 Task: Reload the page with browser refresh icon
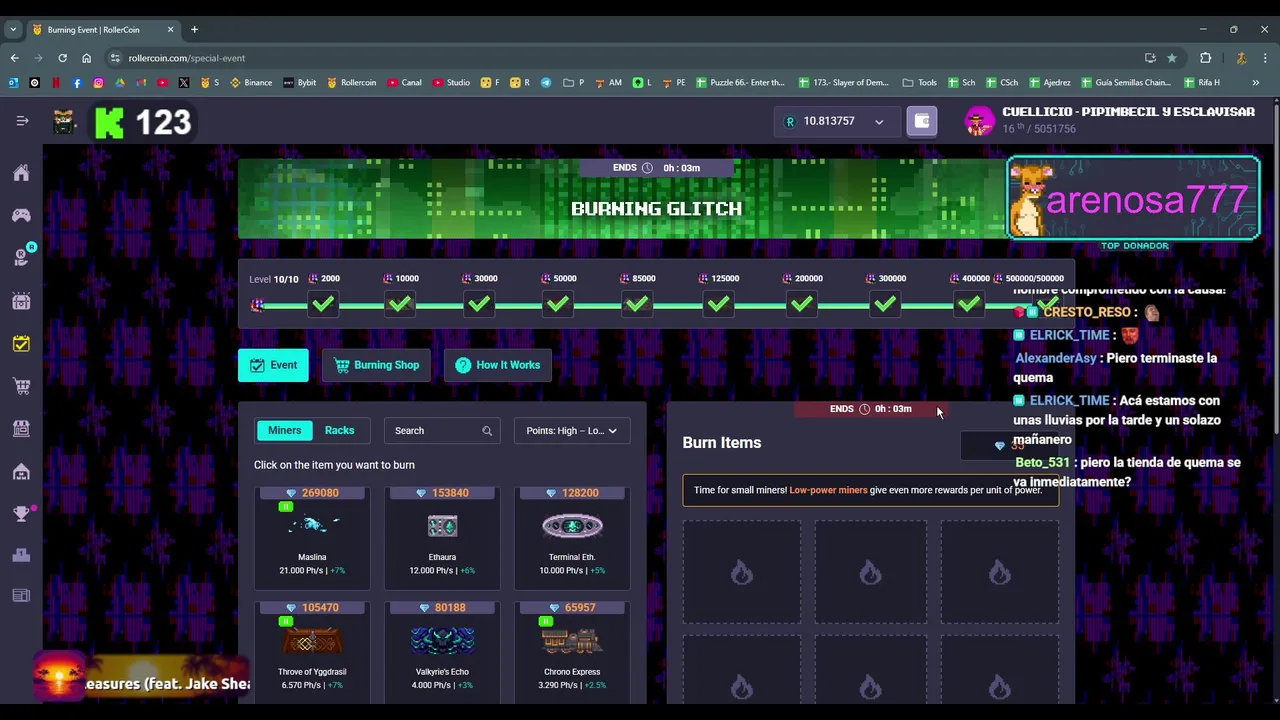[x=62, y=58]
